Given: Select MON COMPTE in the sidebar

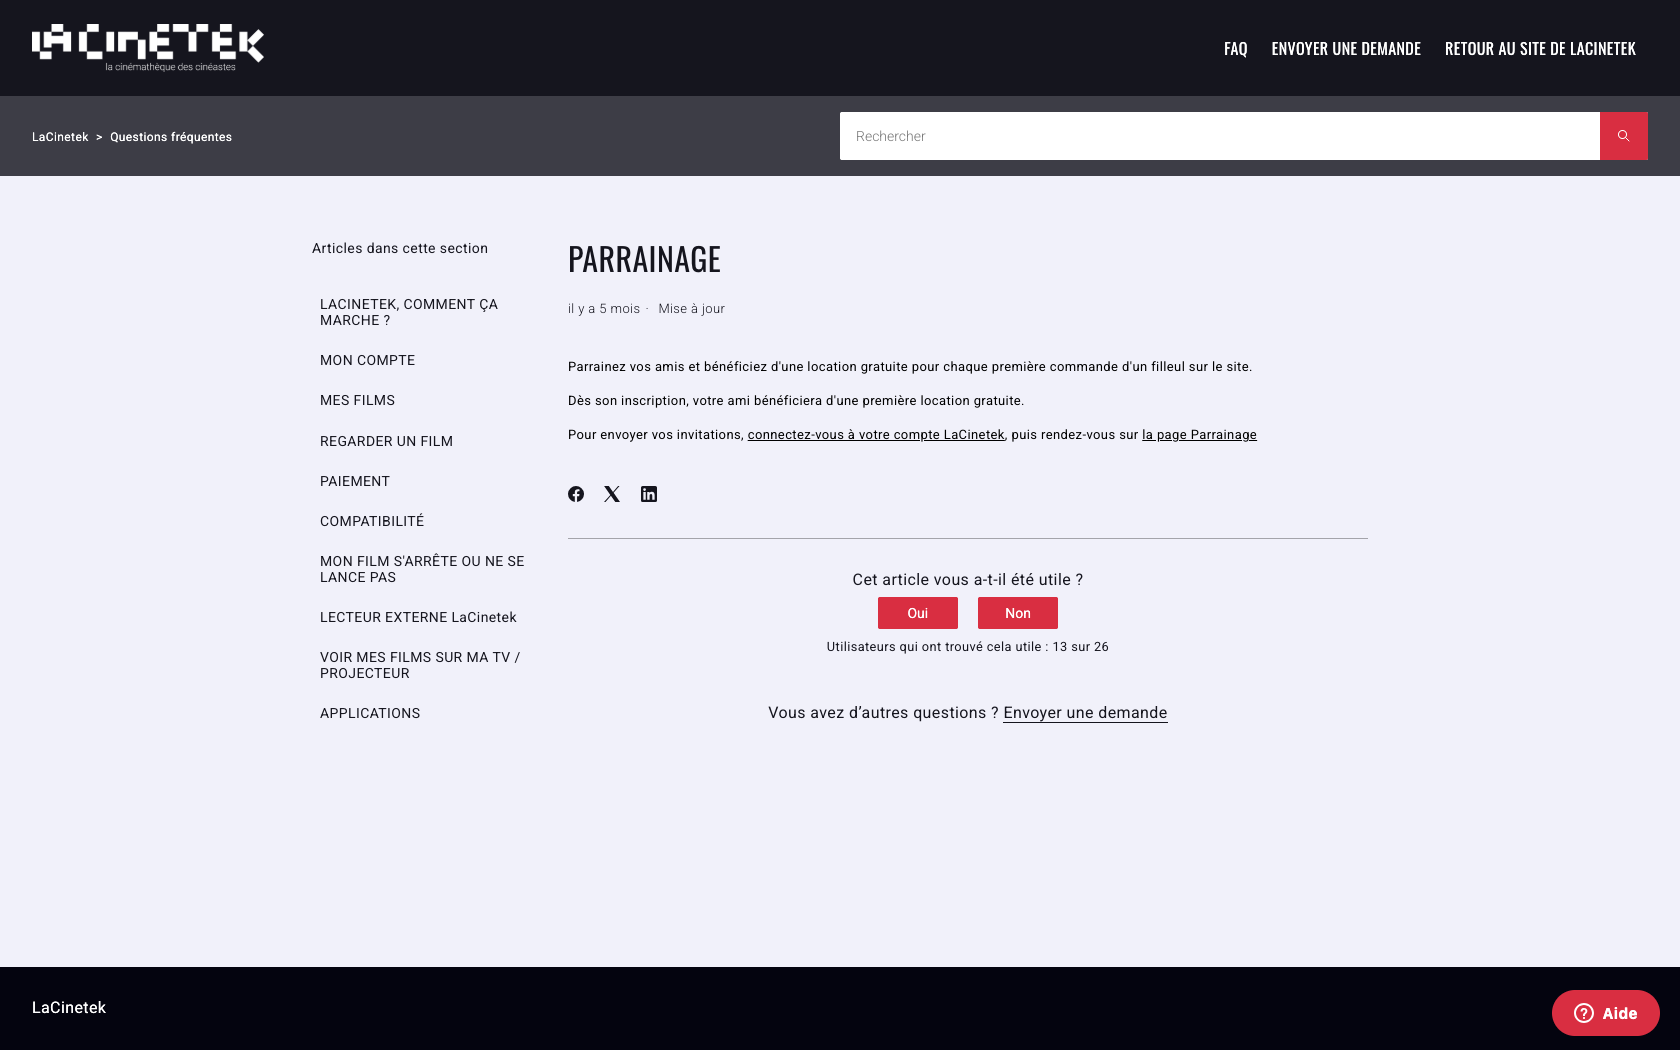Looking at the screenshot, I should pos(367,360).
